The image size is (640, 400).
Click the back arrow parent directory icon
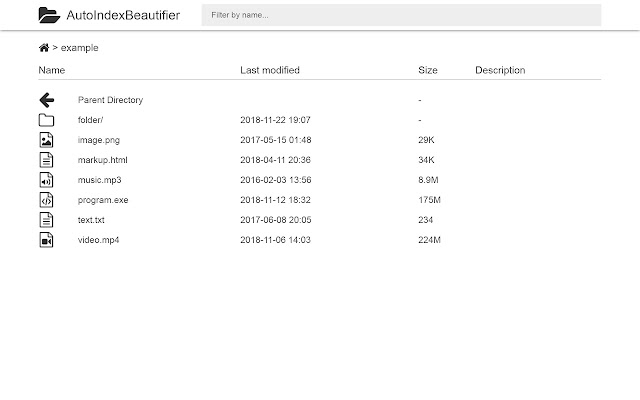coord(47,100)
